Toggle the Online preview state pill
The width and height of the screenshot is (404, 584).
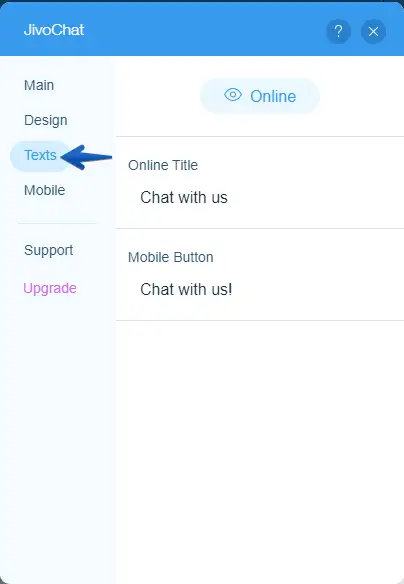pos(260,96)
